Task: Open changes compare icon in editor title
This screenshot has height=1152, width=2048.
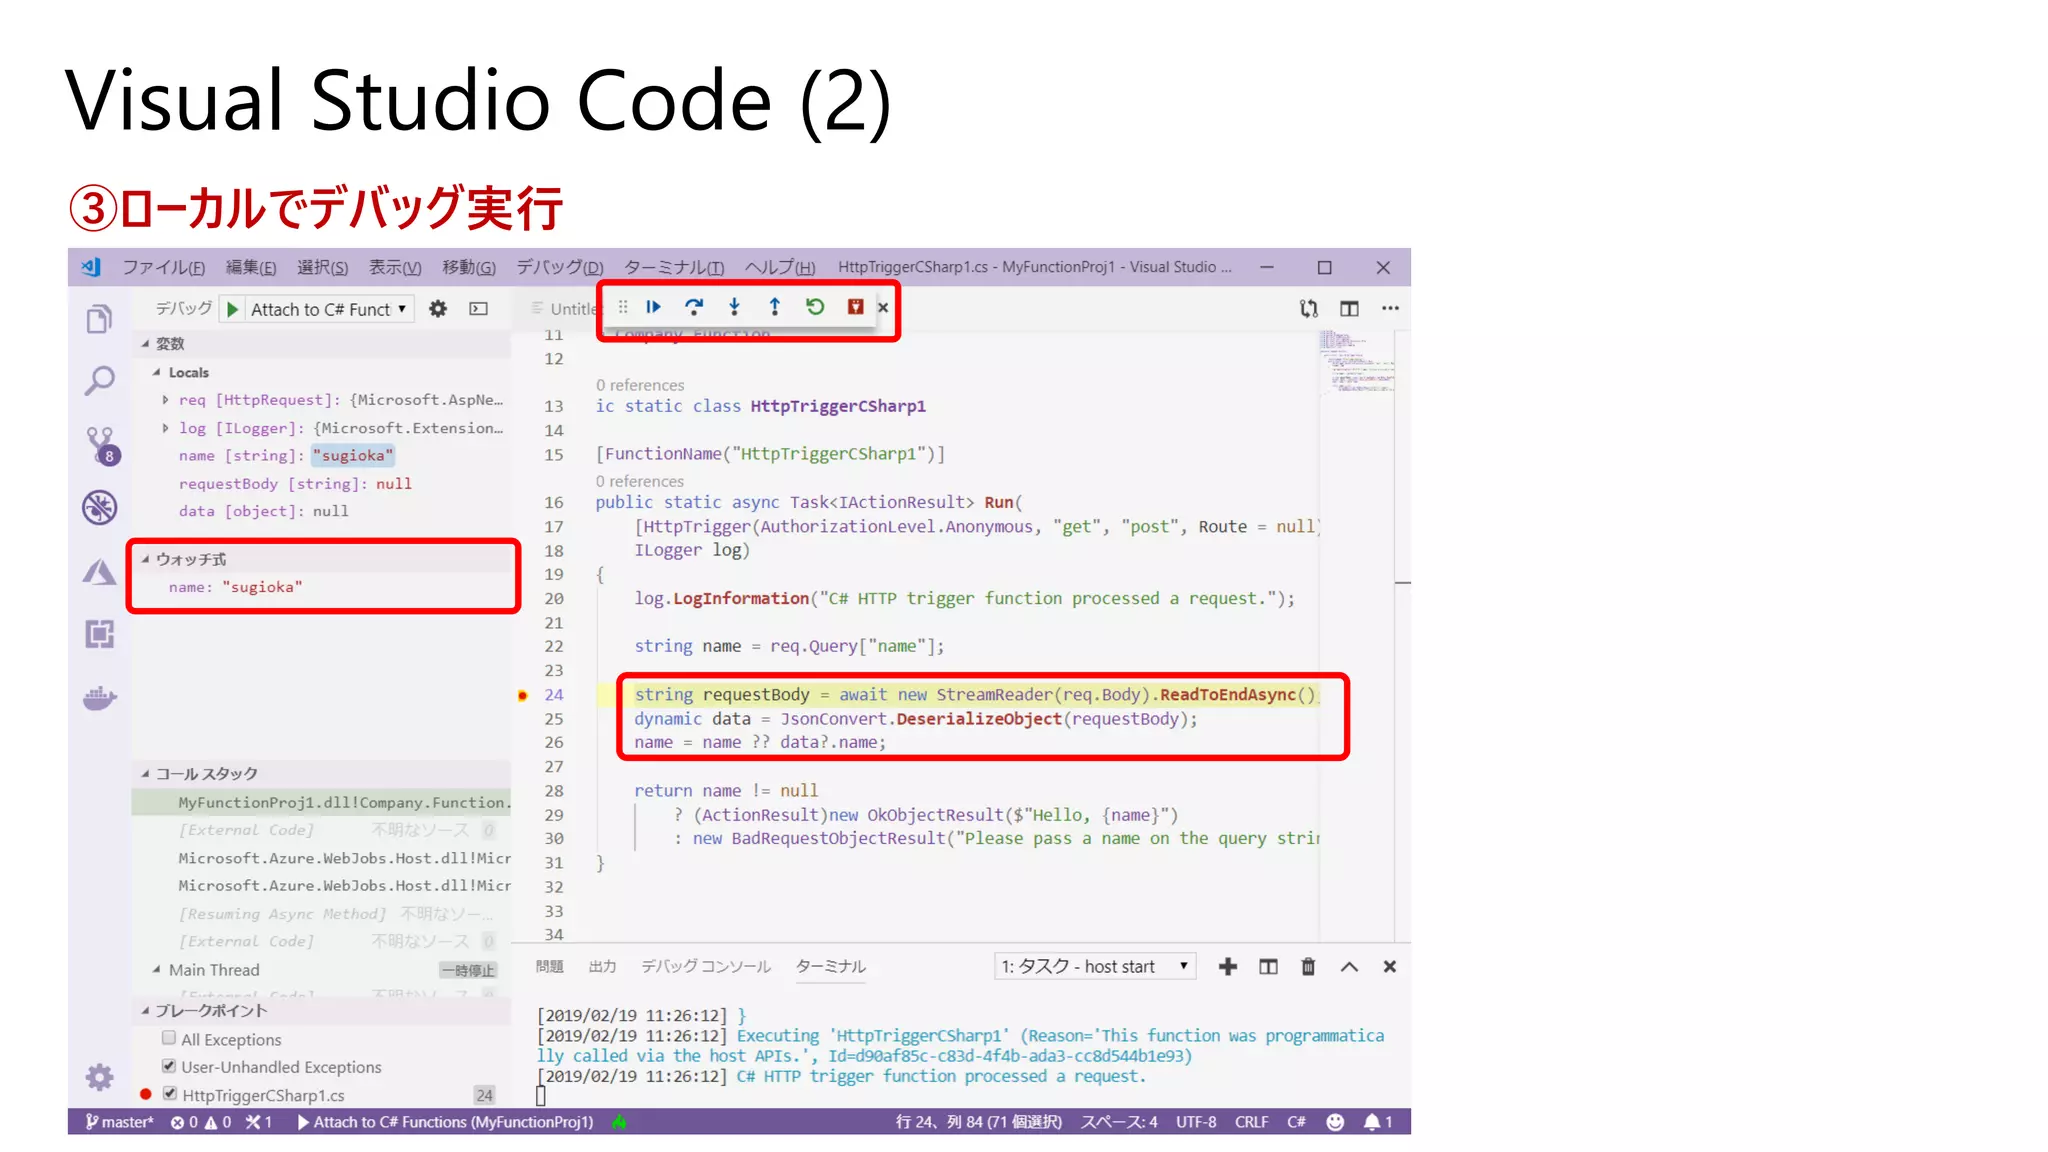Action: [1309, 309]
